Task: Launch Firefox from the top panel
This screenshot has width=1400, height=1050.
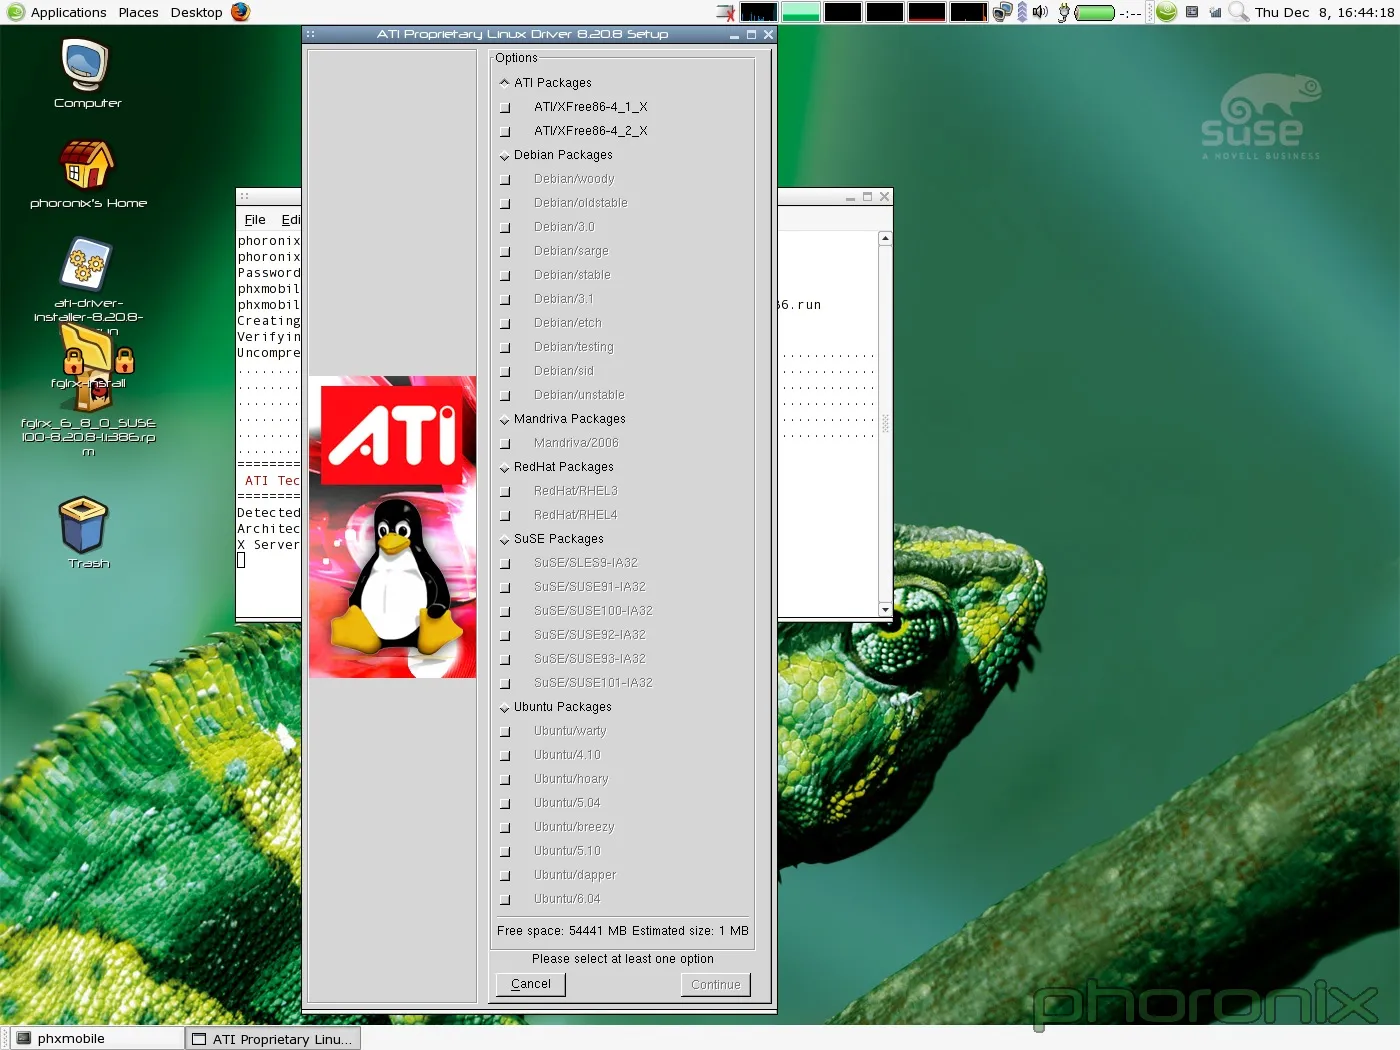Action: 241,12
